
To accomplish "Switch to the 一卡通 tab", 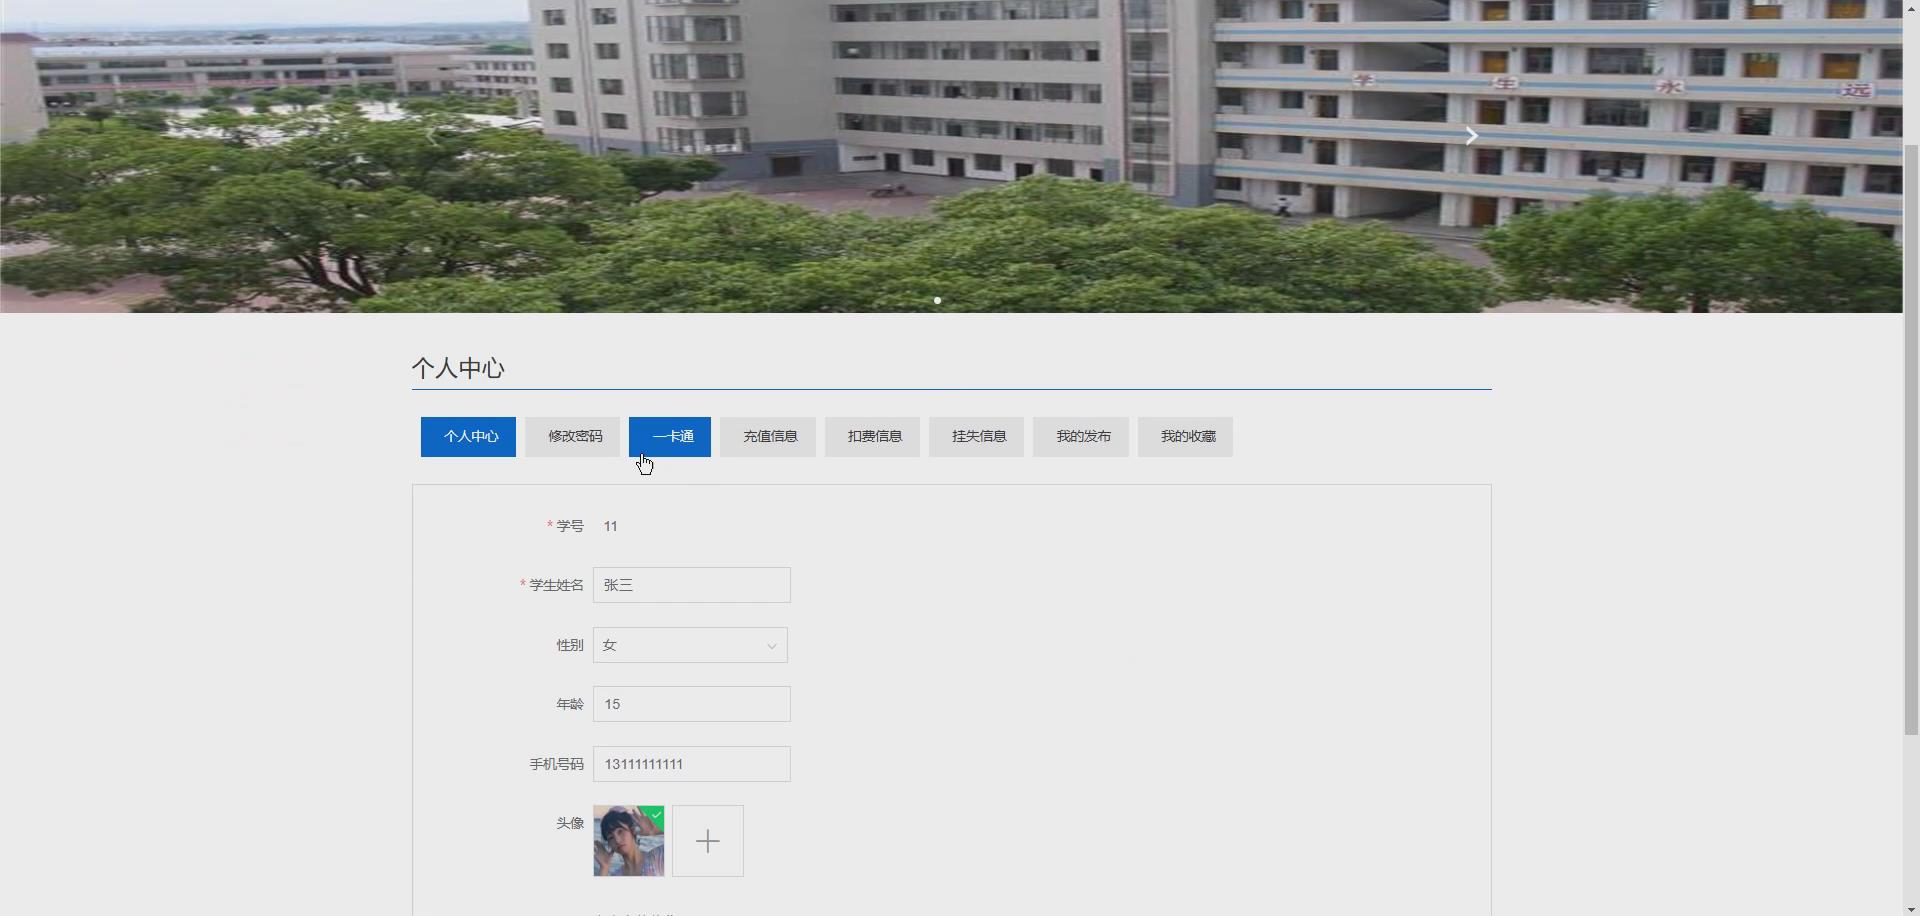I will pos(669,436).
